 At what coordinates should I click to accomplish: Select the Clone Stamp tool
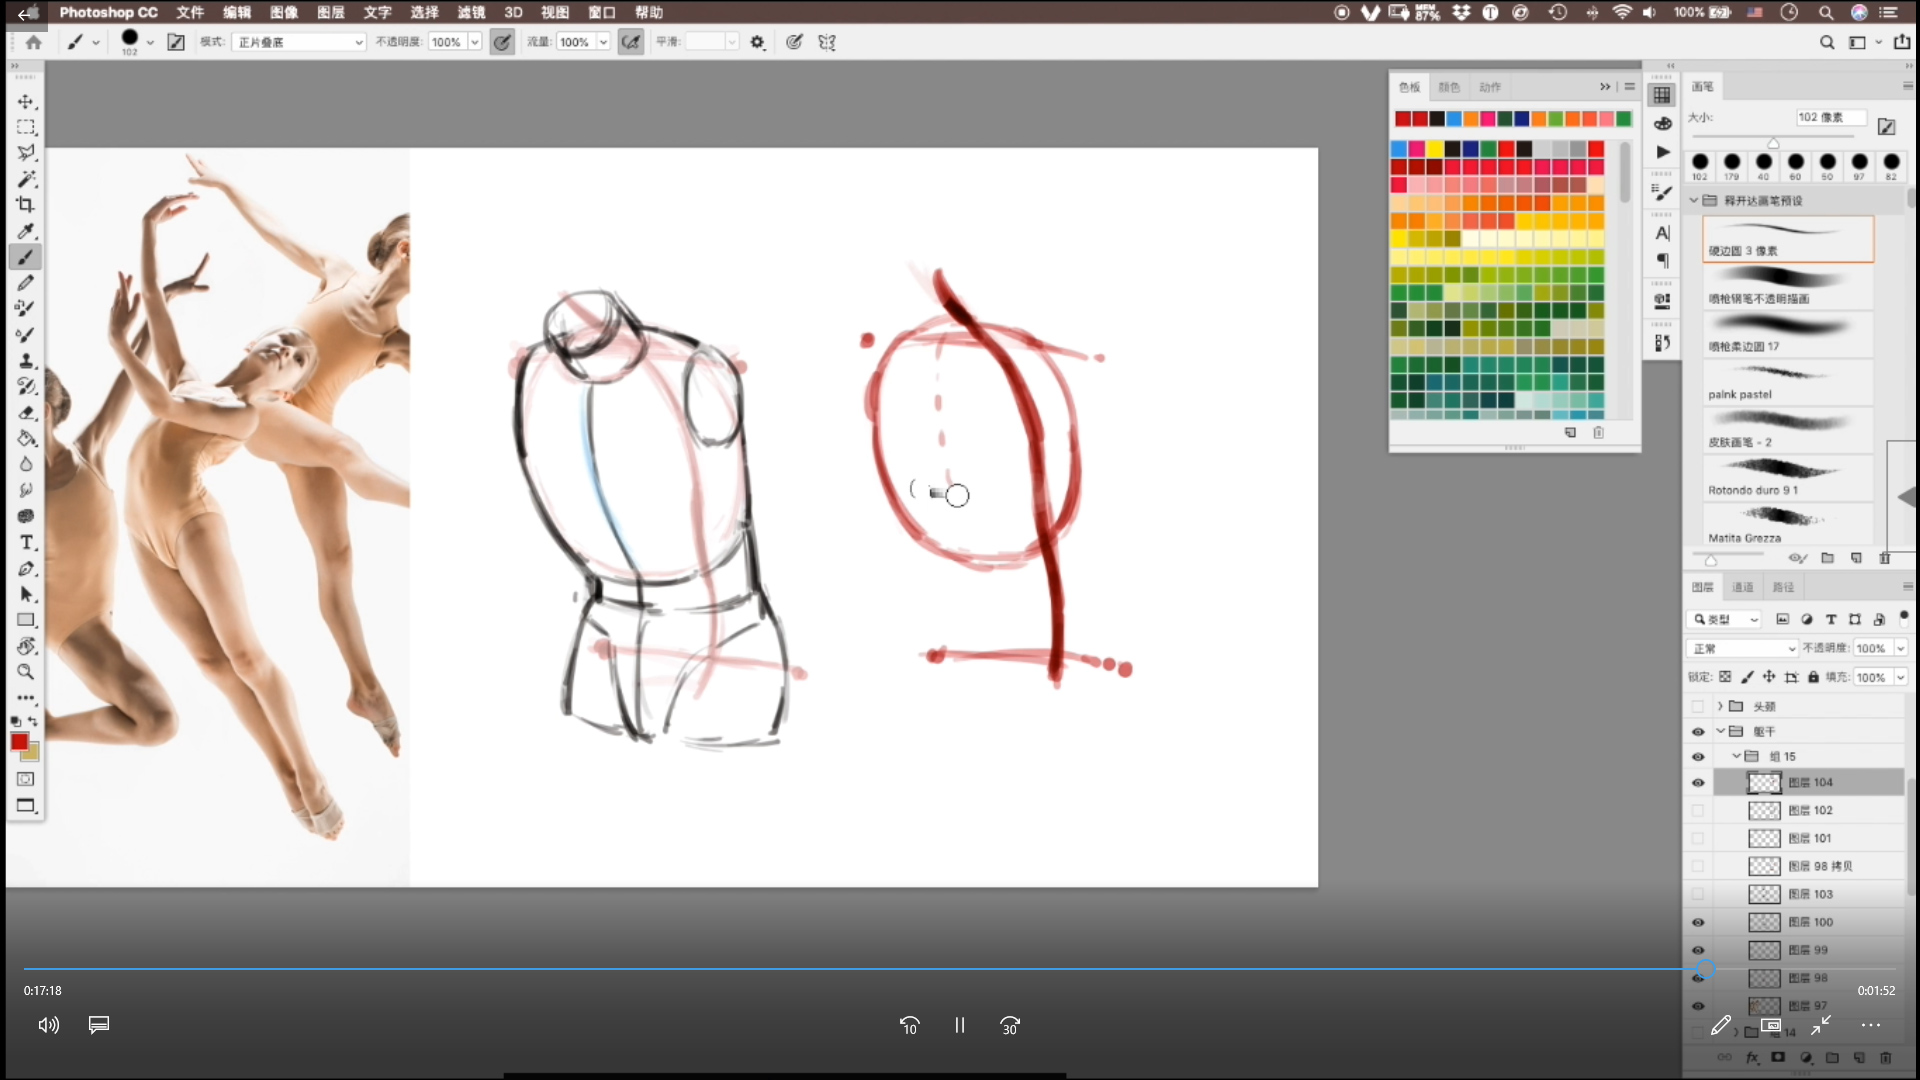[26, 360]
